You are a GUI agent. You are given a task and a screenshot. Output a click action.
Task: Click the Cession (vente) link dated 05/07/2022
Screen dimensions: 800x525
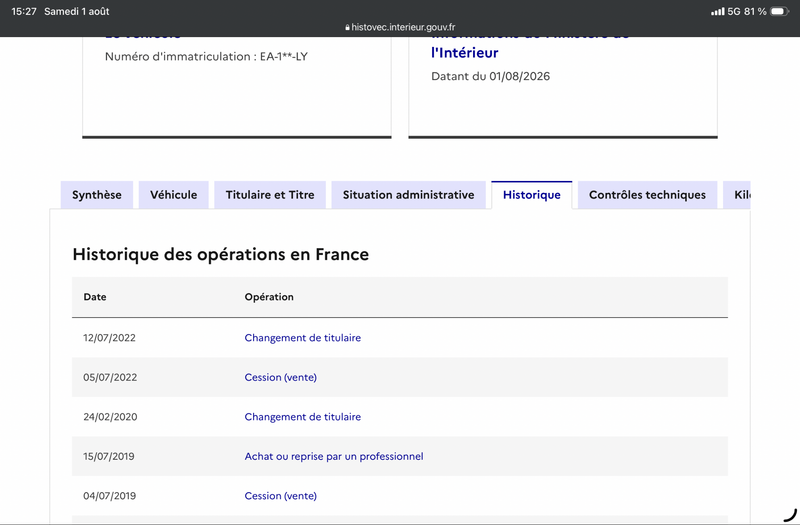pyautogui.click(x=281, y=378)
